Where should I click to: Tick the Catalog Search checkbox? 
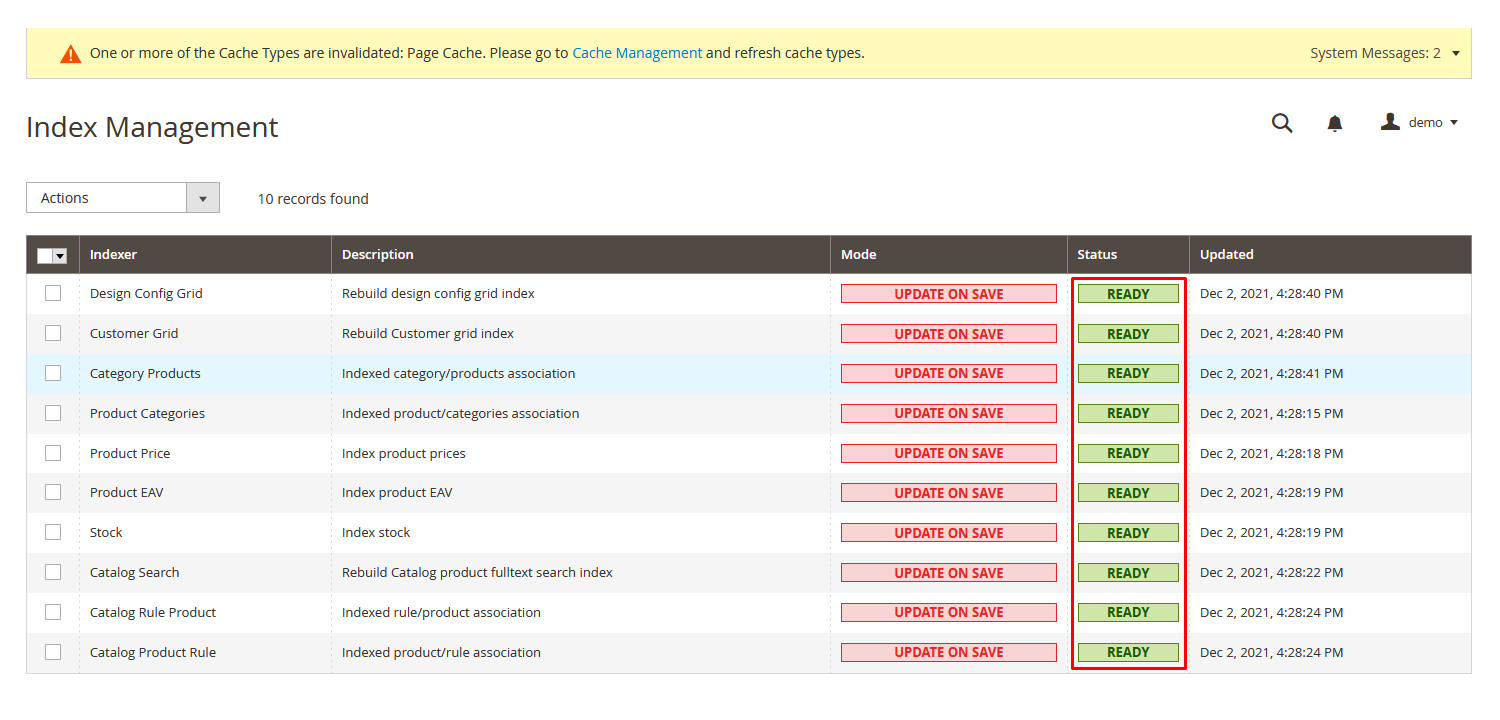(x=53, y=572)
